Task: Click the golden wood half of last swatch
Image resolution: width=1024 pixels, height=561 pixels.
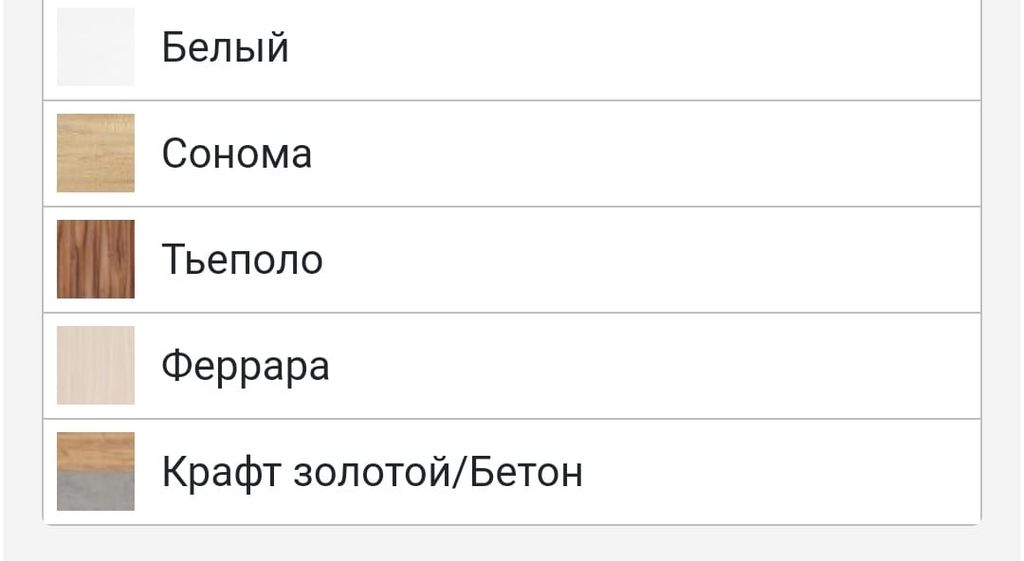Action: tap(95, 450)
